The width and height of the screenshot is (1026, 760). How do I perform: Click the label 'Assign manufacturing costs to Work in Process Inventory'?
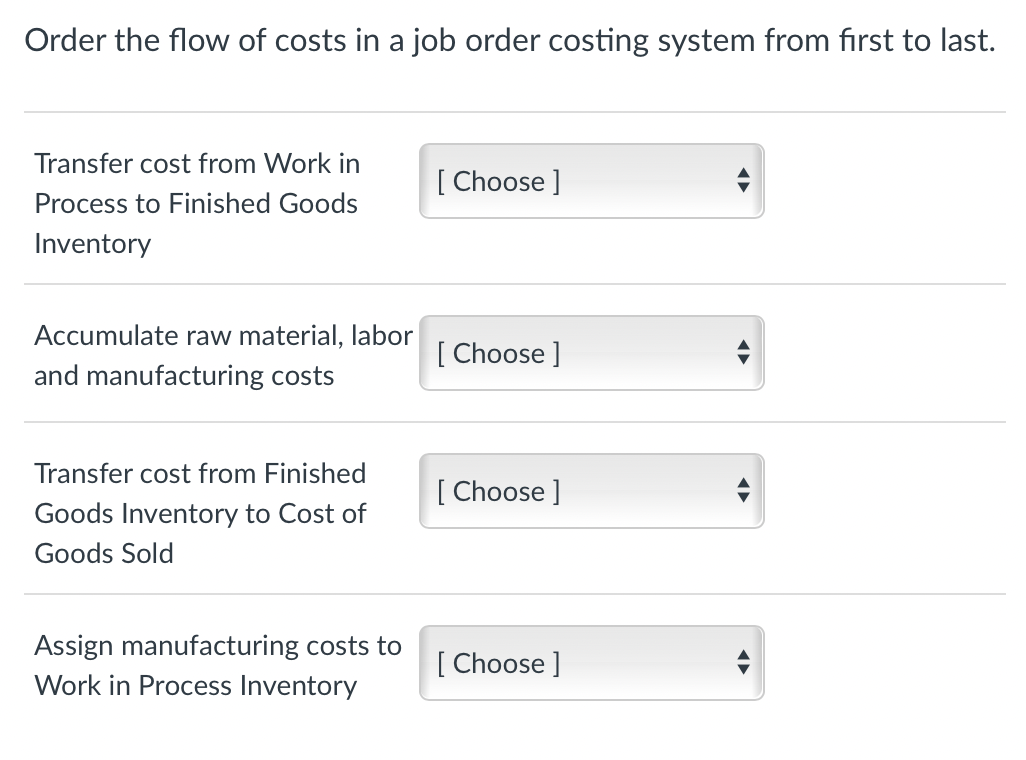pyautogui.click(x=217, y=665)
